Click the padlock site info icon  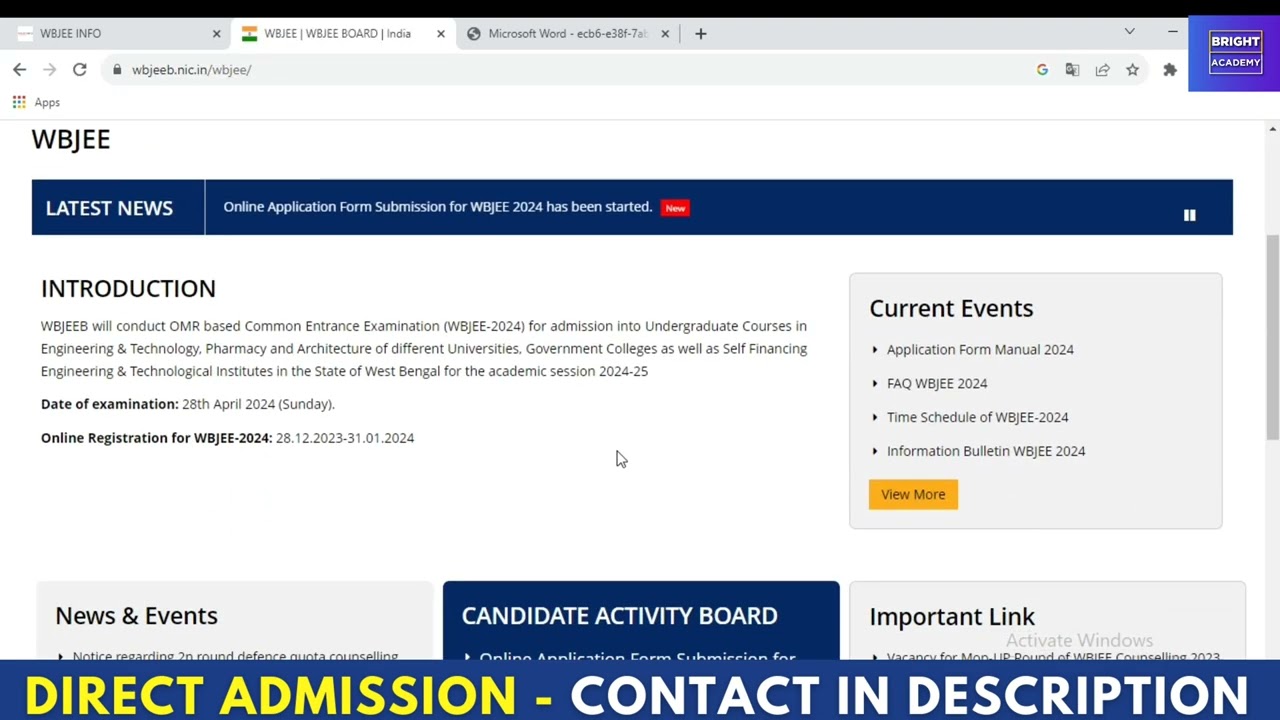click(117, 69)
